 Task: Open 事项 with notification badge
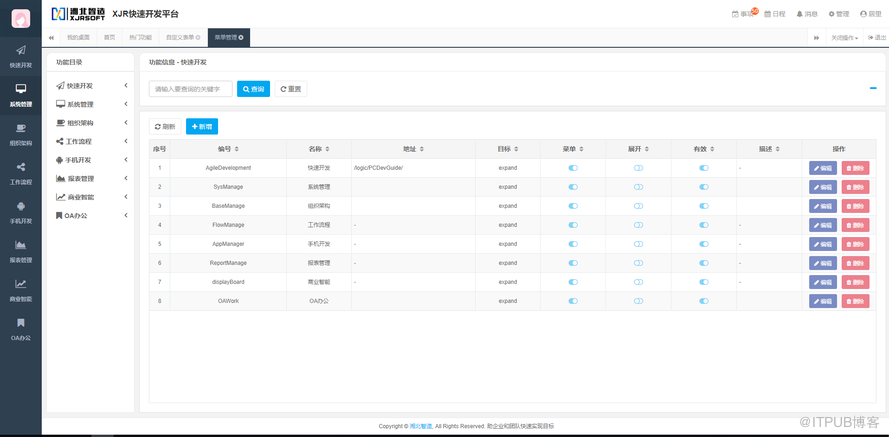[x=744, y=14]
